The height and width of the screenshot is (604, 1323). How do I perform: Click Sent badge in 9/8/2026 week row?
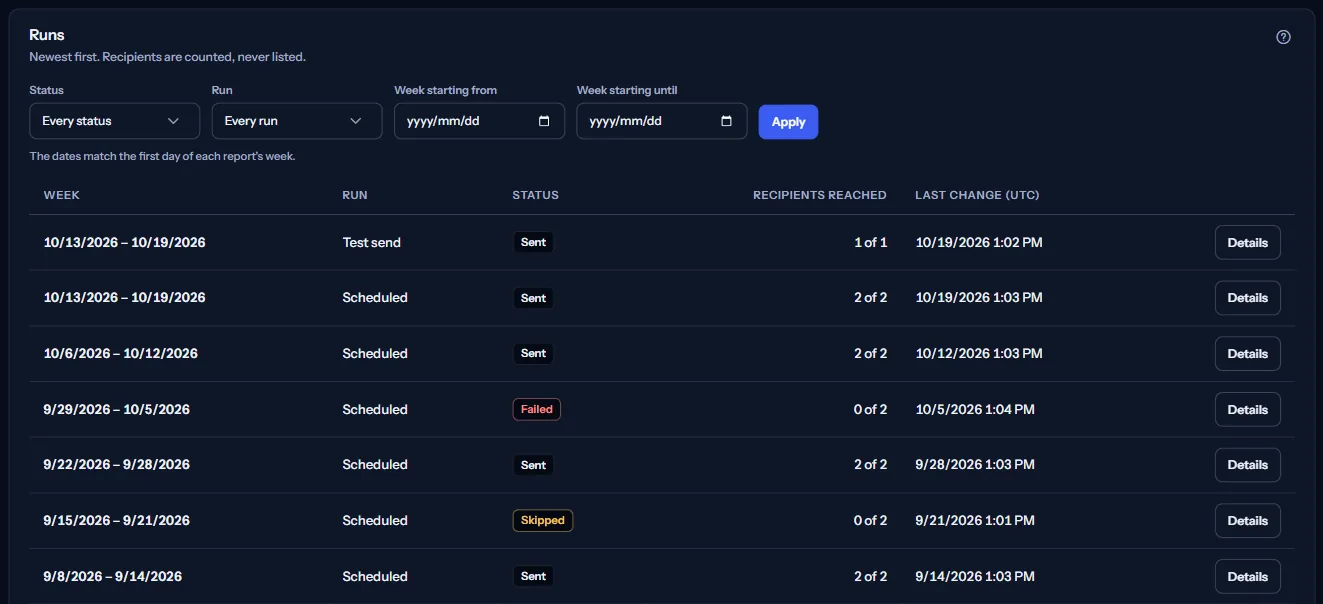pos(534,576)
